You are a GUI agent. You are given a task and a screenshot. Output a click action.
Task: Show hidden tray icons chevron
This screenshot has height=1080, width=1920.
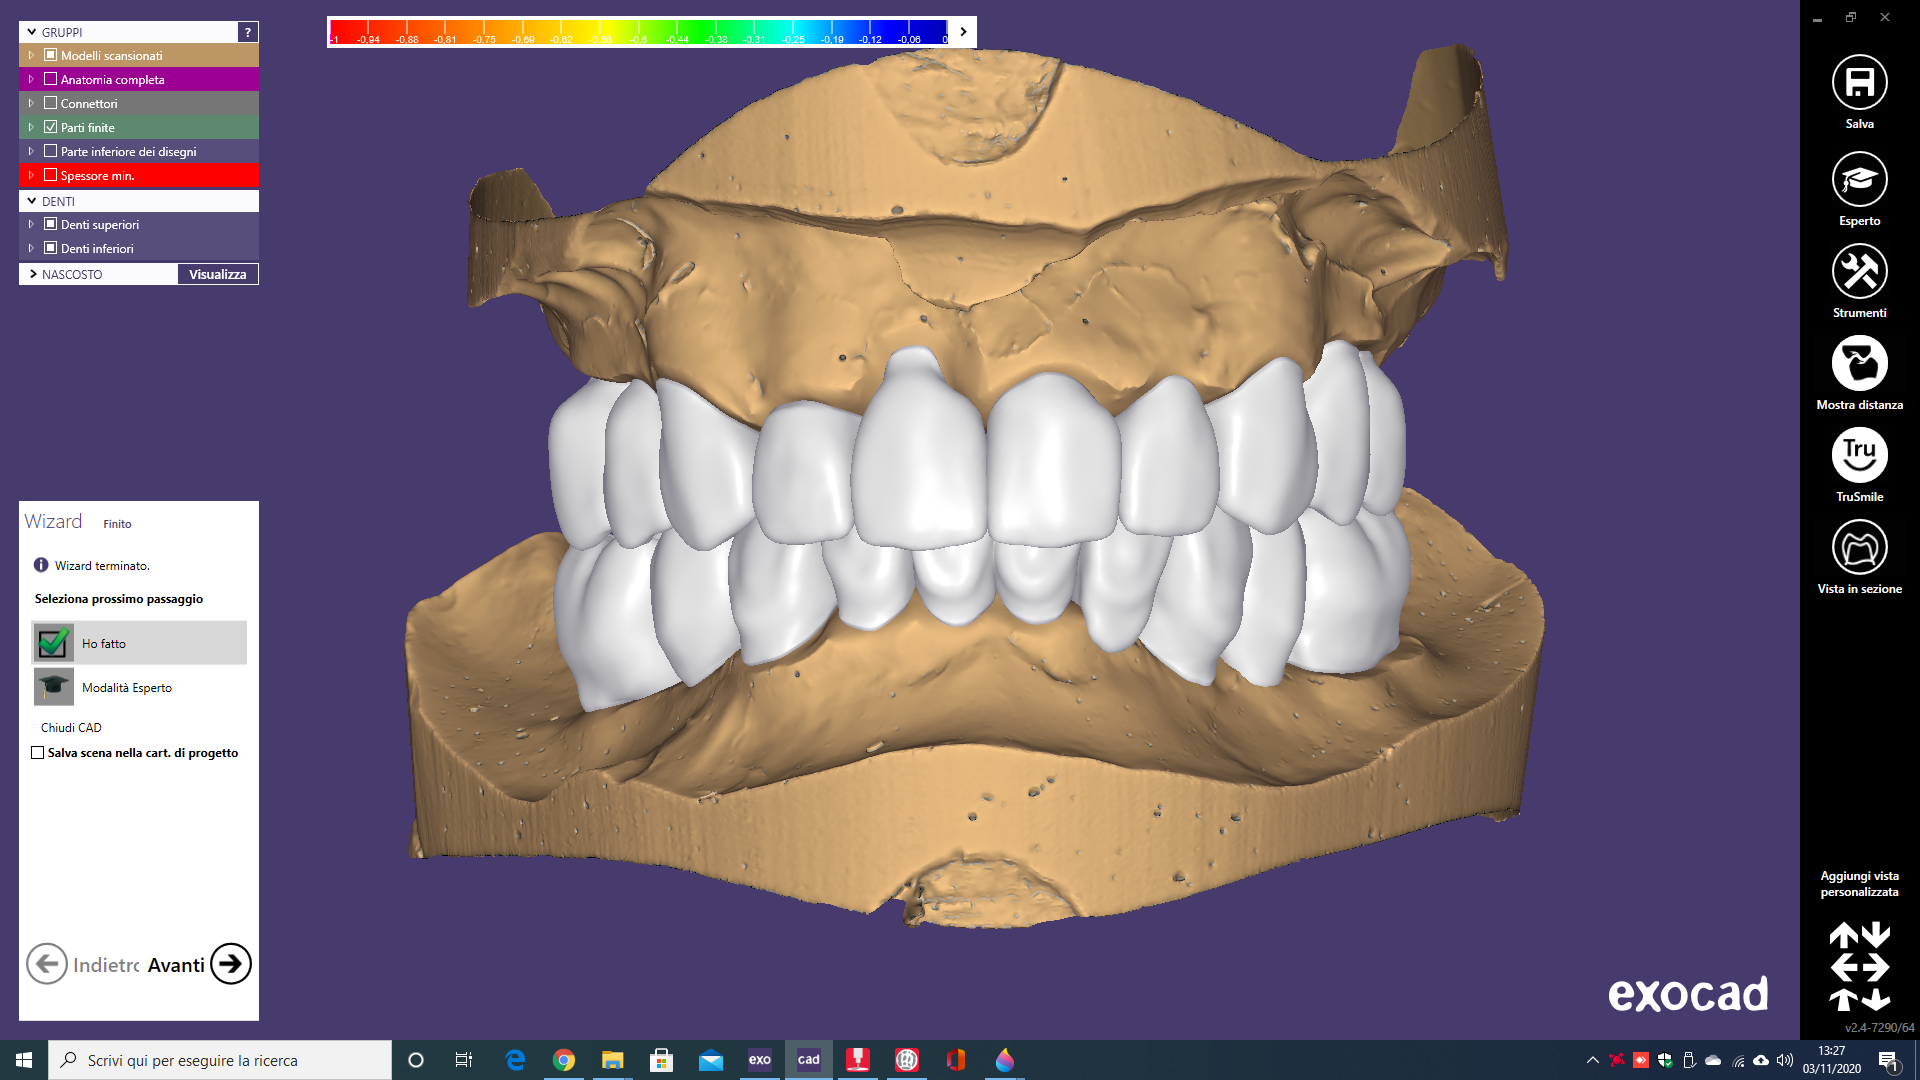pos(1592,1060)
